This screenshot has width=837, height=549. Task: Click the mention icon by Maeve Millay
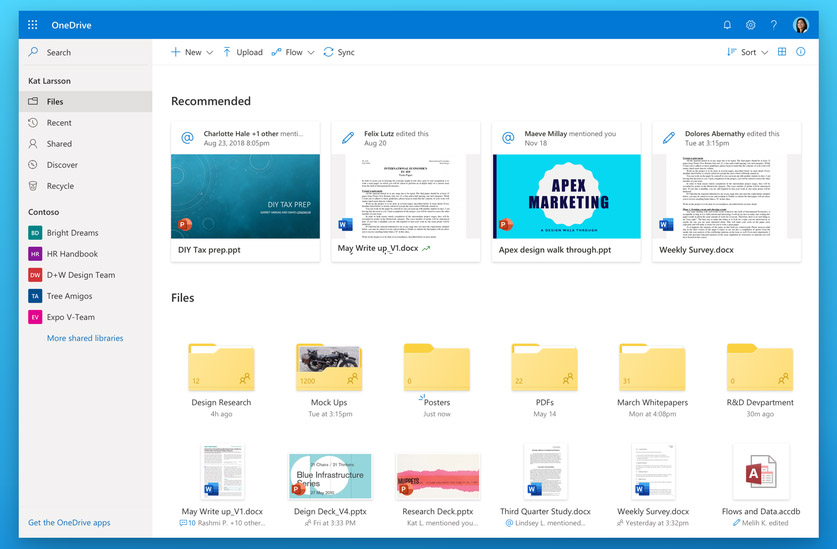click(x=508, y=138)
